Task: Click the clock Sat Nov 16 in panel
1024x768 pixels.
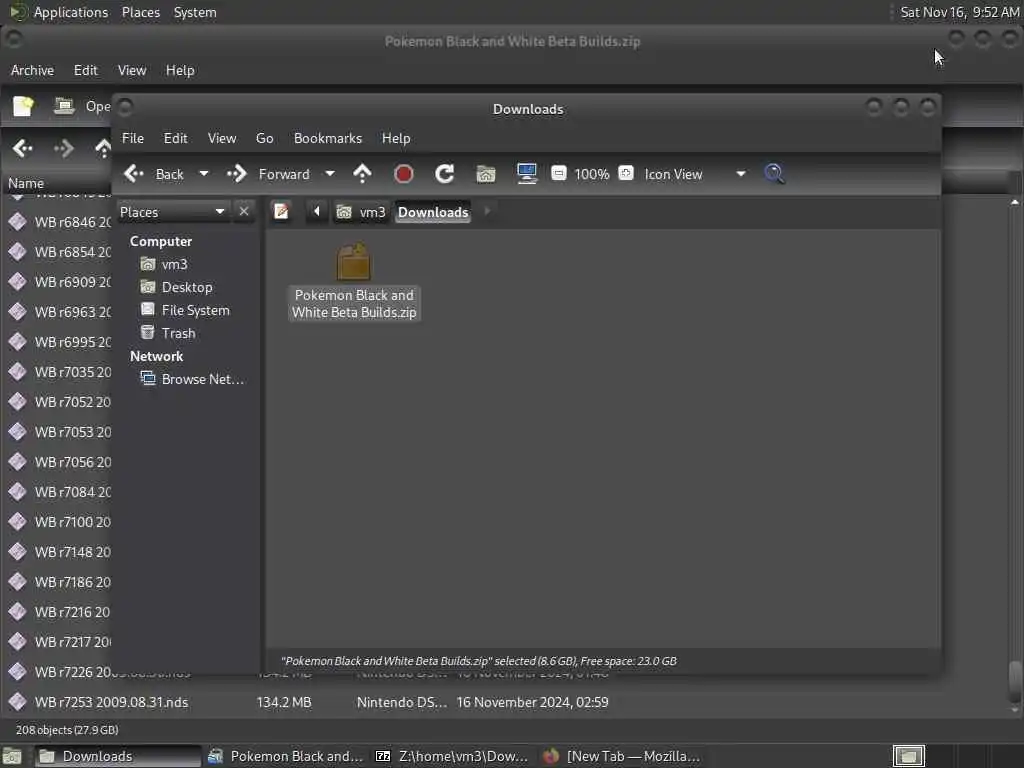Action: [959, 12]
